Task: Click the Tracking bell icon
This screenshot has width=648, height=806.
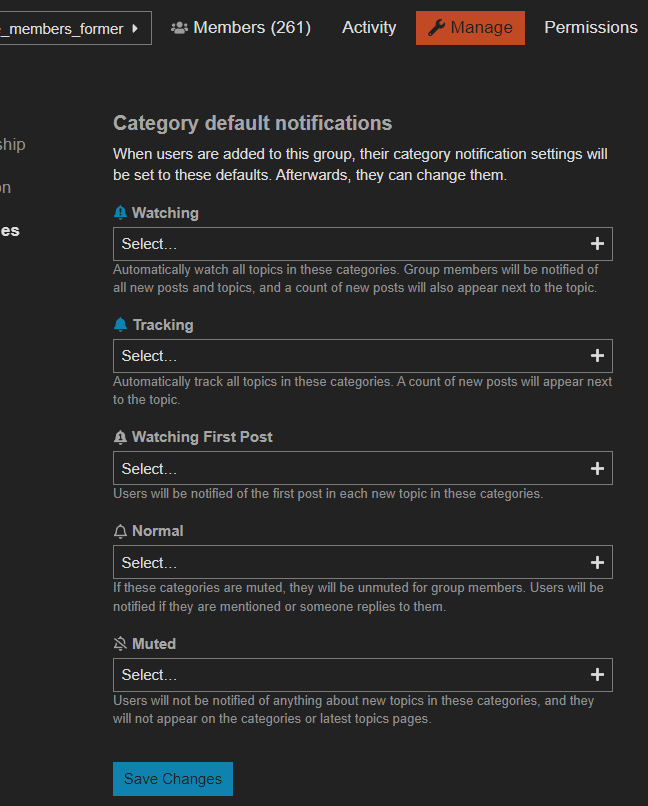Action: coord(120,325)
